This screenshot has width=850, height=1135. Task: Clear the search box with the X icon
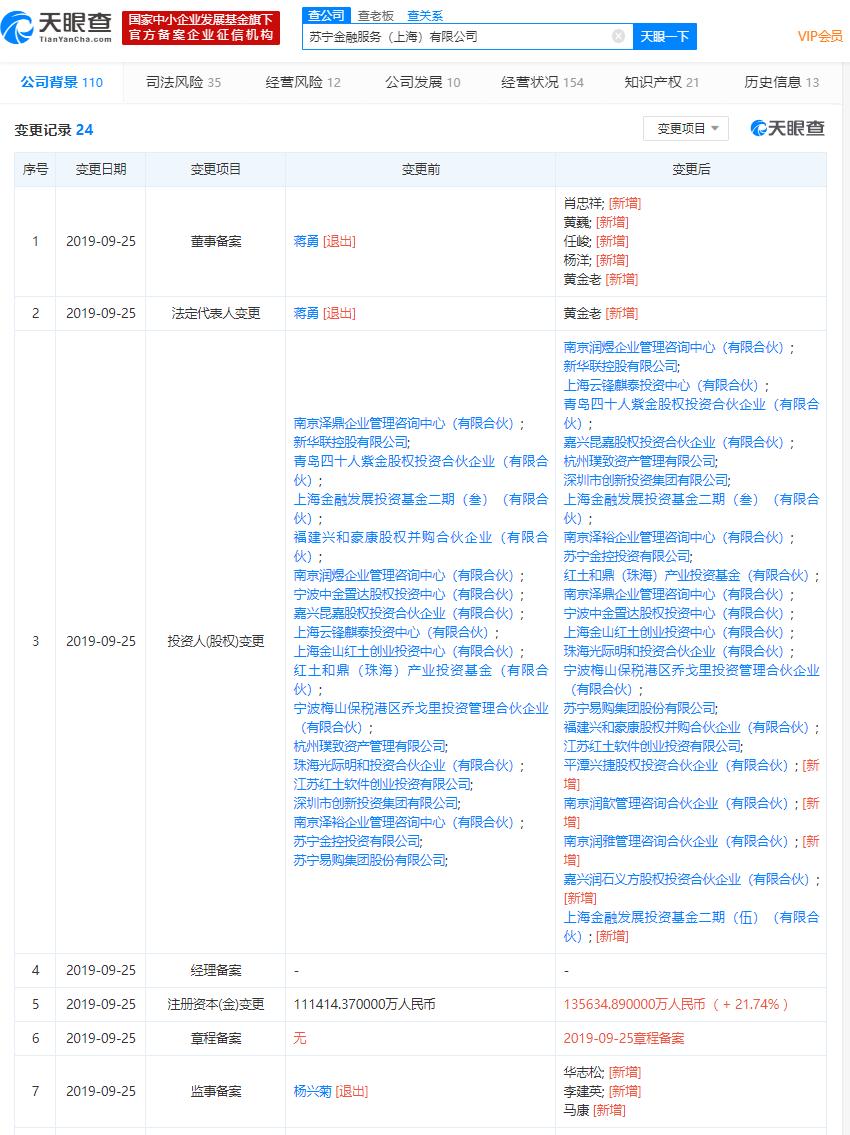point(618,36)
